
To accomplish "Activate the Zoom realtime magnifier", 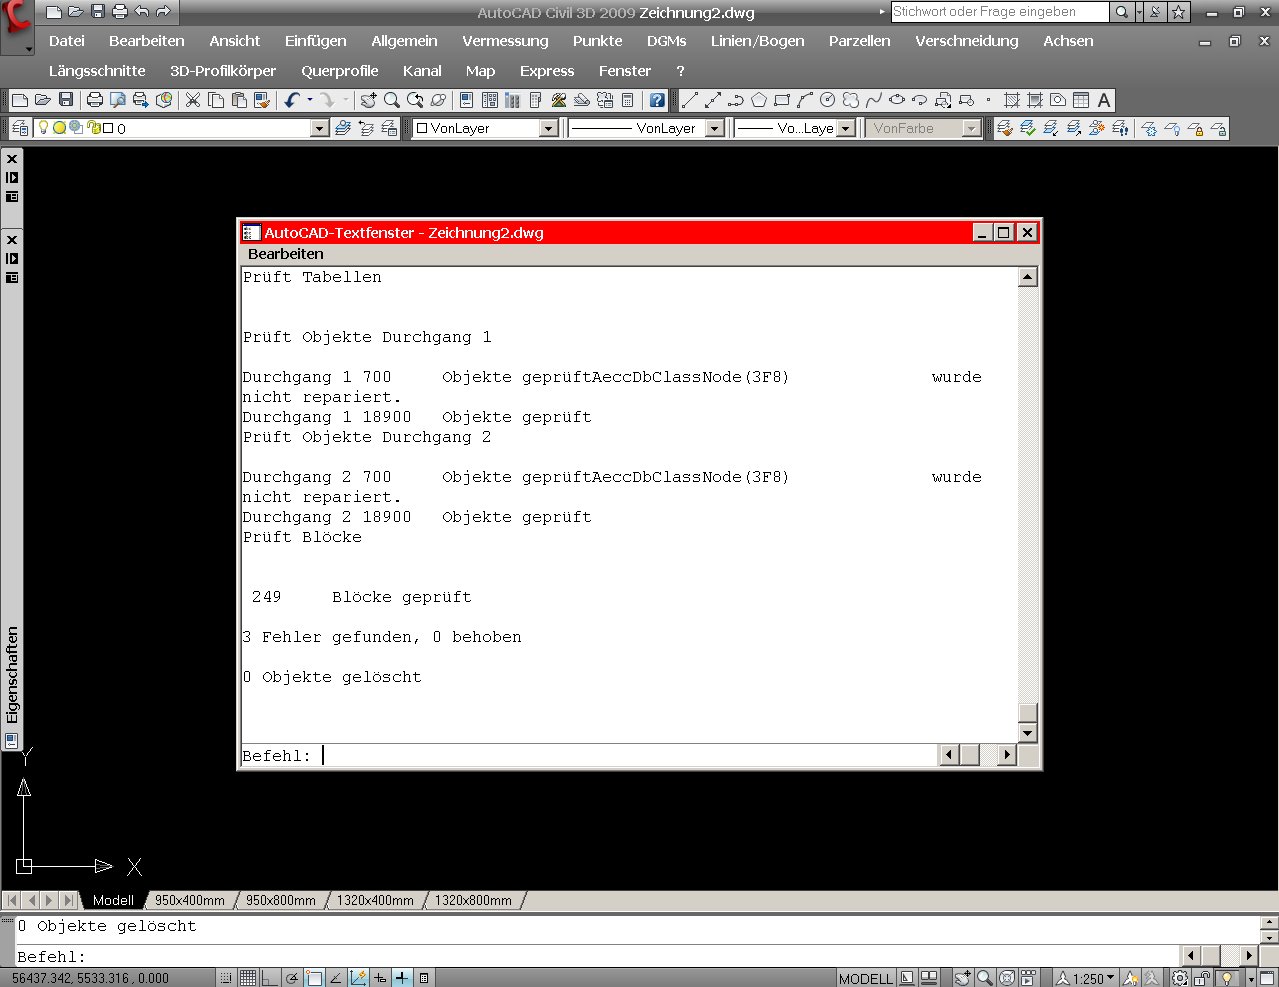I will [x=392, y=100].
